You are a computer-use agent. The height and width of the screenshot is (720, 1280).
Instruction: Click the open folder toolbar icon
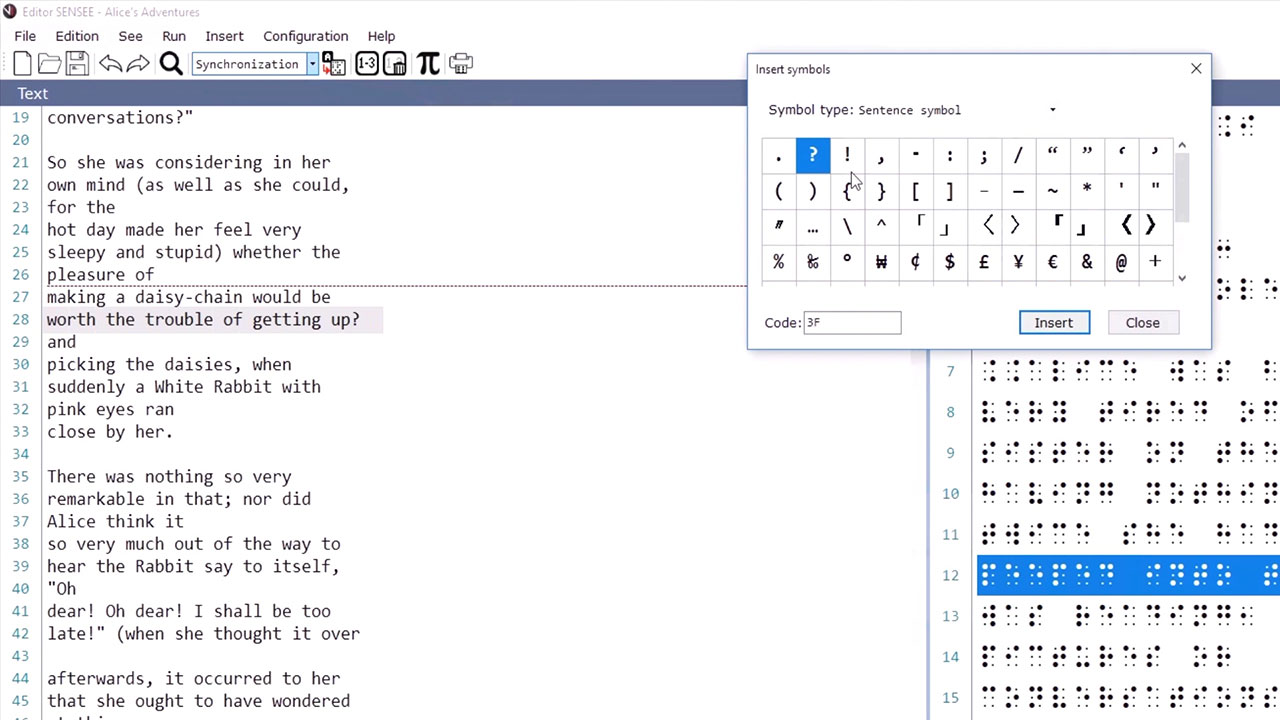(49, 64)
